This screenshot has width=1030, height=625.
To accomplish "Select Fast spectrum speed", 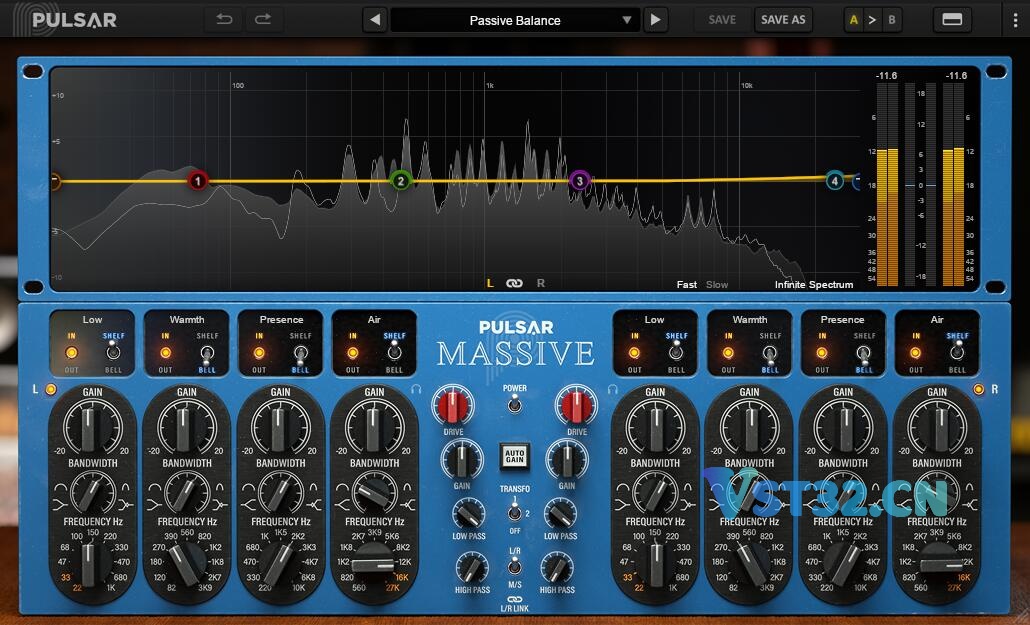I will pyautogui.click(x=686, y=285).
